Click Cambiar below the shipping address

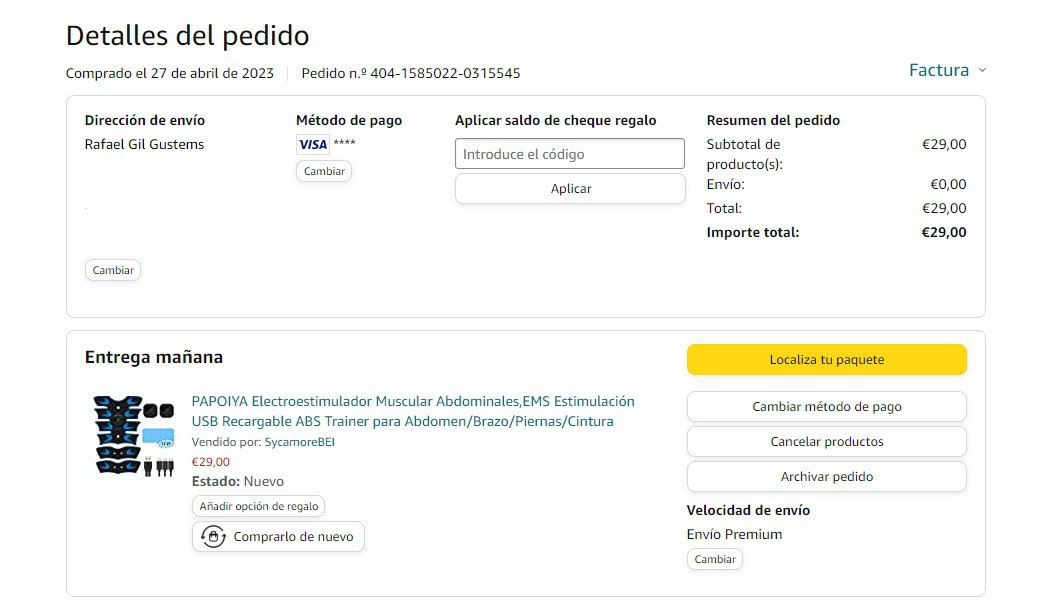(x=113, y=270)
